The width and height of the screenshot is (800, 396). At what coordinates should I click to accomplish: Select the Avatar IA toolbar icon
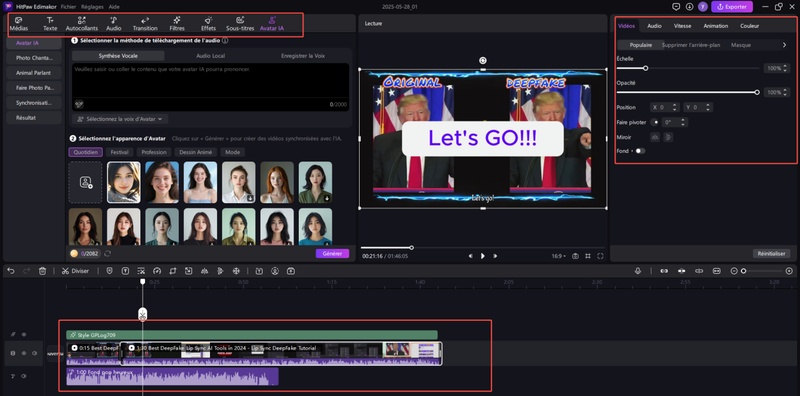pos(272,24)
